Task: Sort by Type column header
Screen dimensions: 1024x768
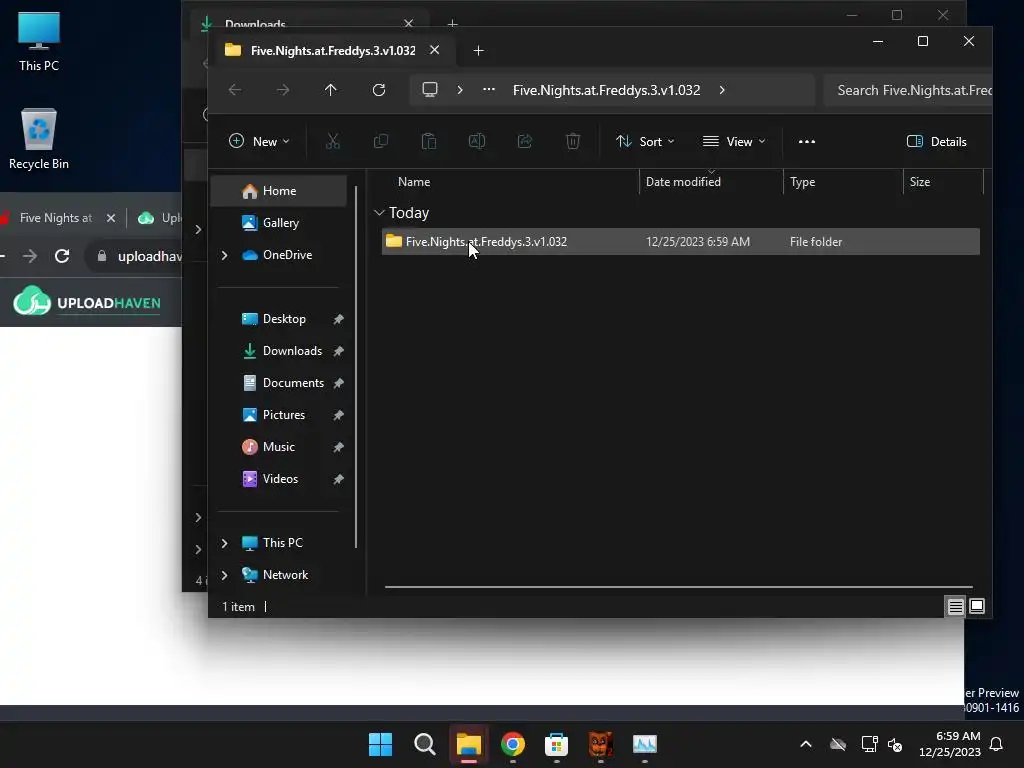Action: [x=803, y=182]
